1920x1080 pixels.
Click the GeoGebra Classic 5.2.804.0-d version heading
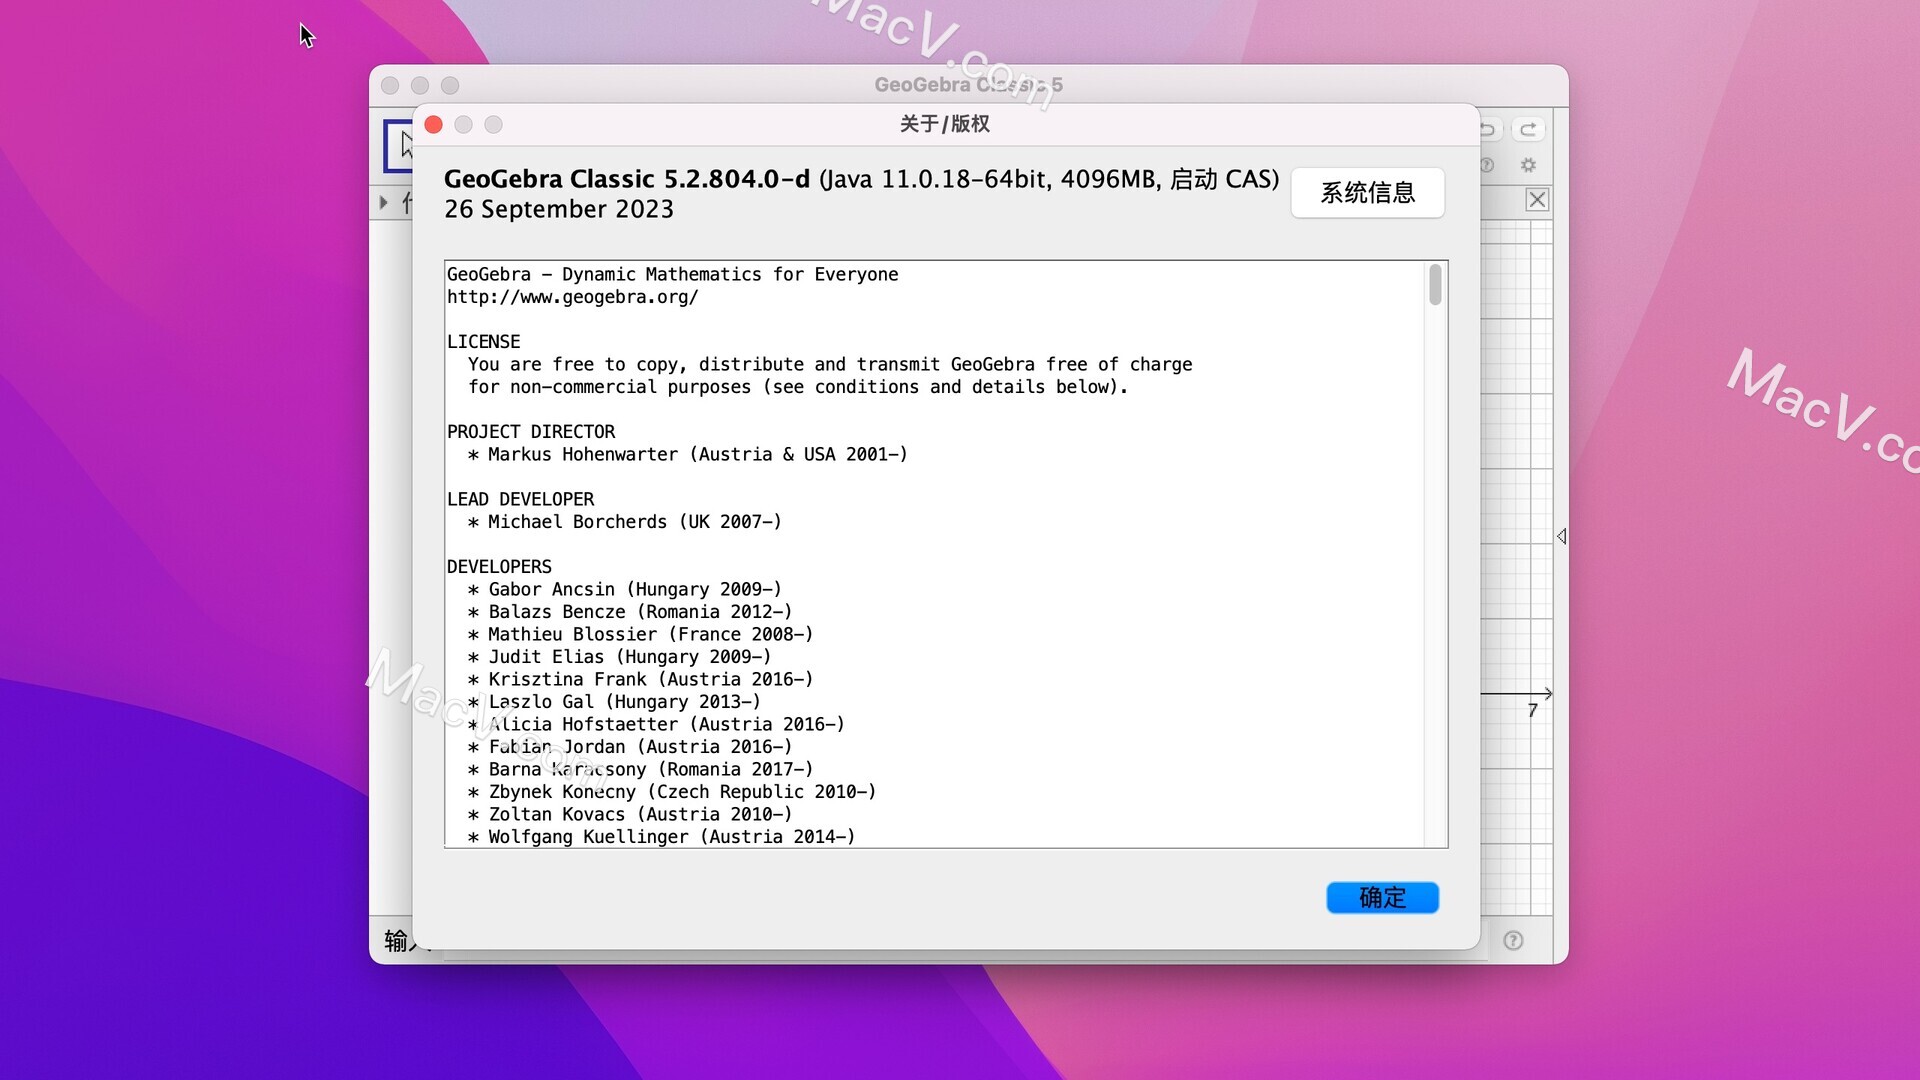pos(627,179)
